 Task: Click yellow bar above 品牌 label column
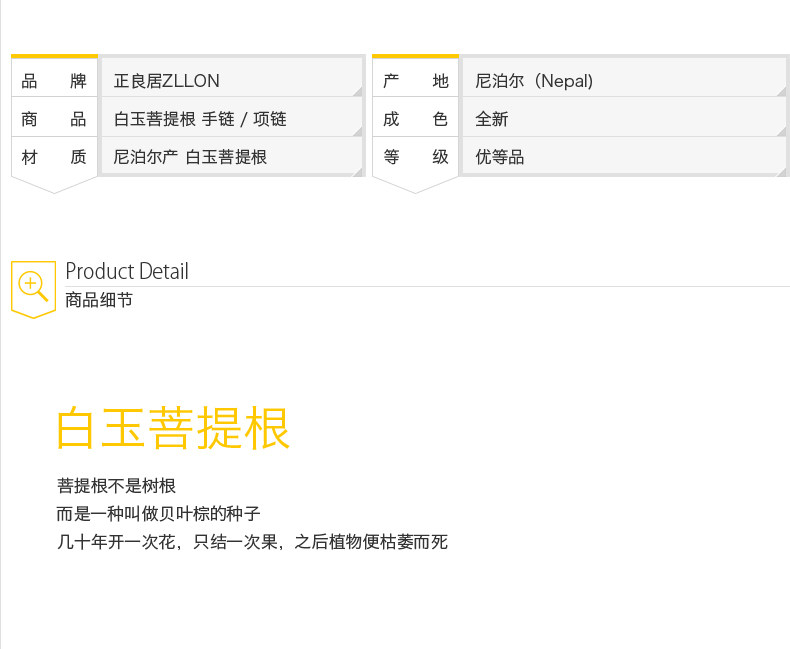(x=54, y=56)
